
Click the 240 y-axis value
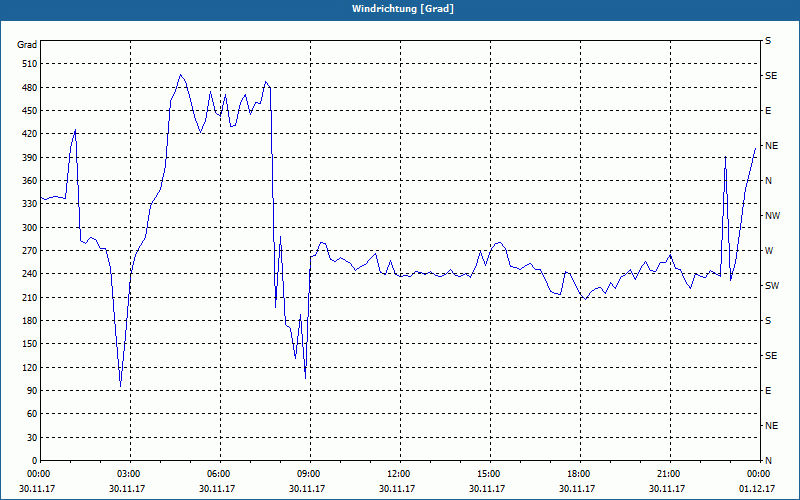29,273
